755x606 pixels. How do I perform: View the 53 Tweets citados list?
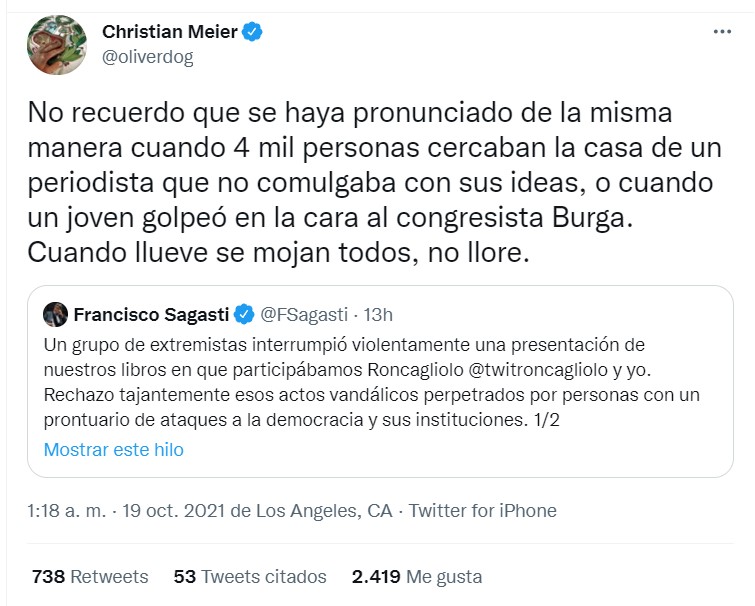point(250,577)
